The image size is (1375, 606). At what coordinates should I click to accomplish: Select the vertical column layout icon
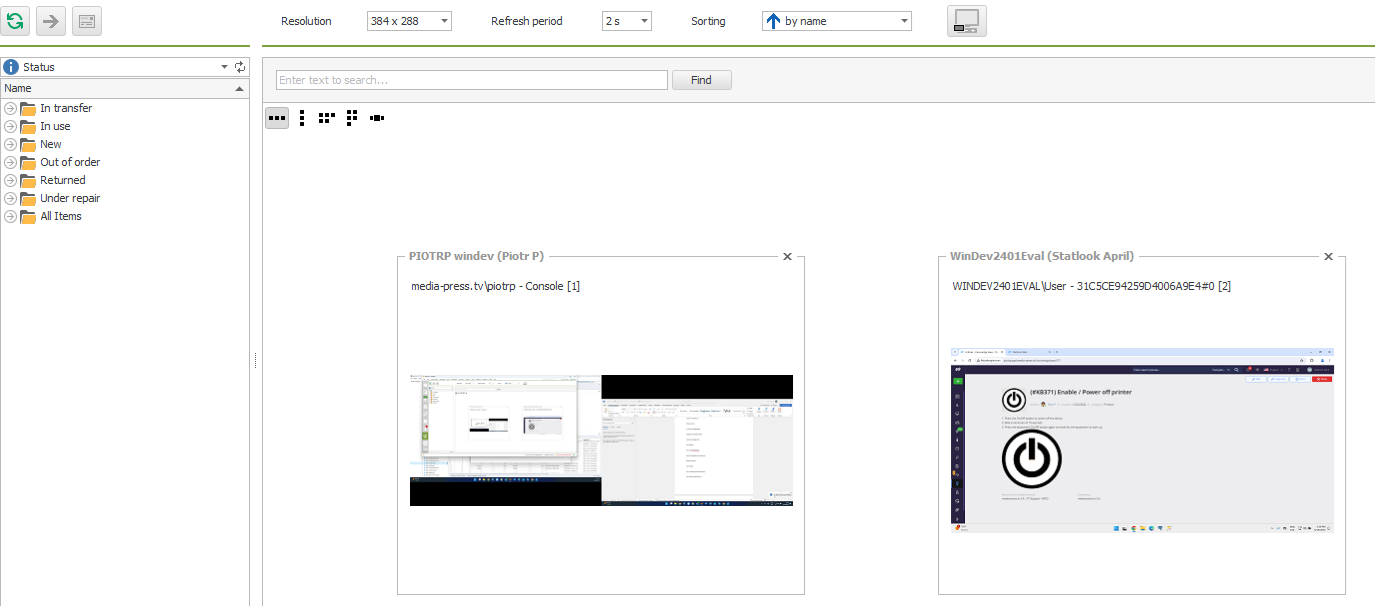[302, 118]
